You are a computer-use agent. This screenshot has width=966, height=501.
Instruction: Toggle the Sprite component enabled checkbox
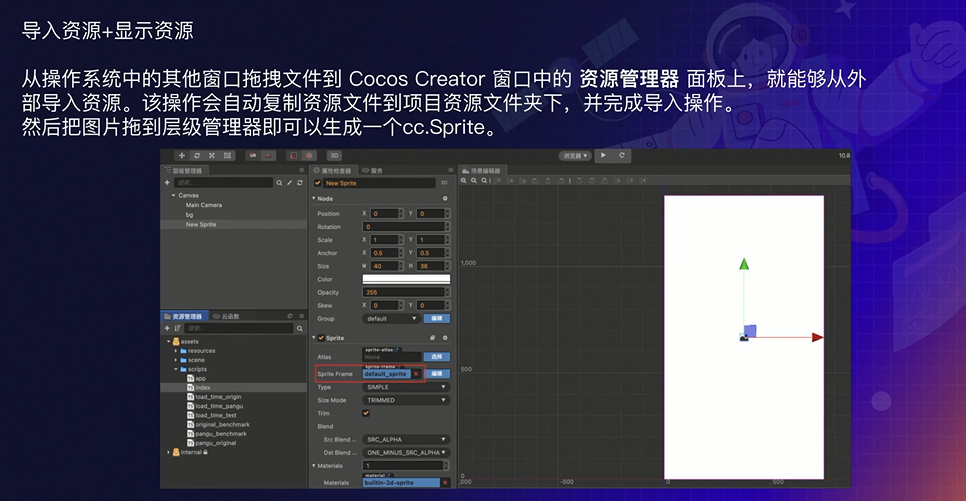click(x=321, y=338)
